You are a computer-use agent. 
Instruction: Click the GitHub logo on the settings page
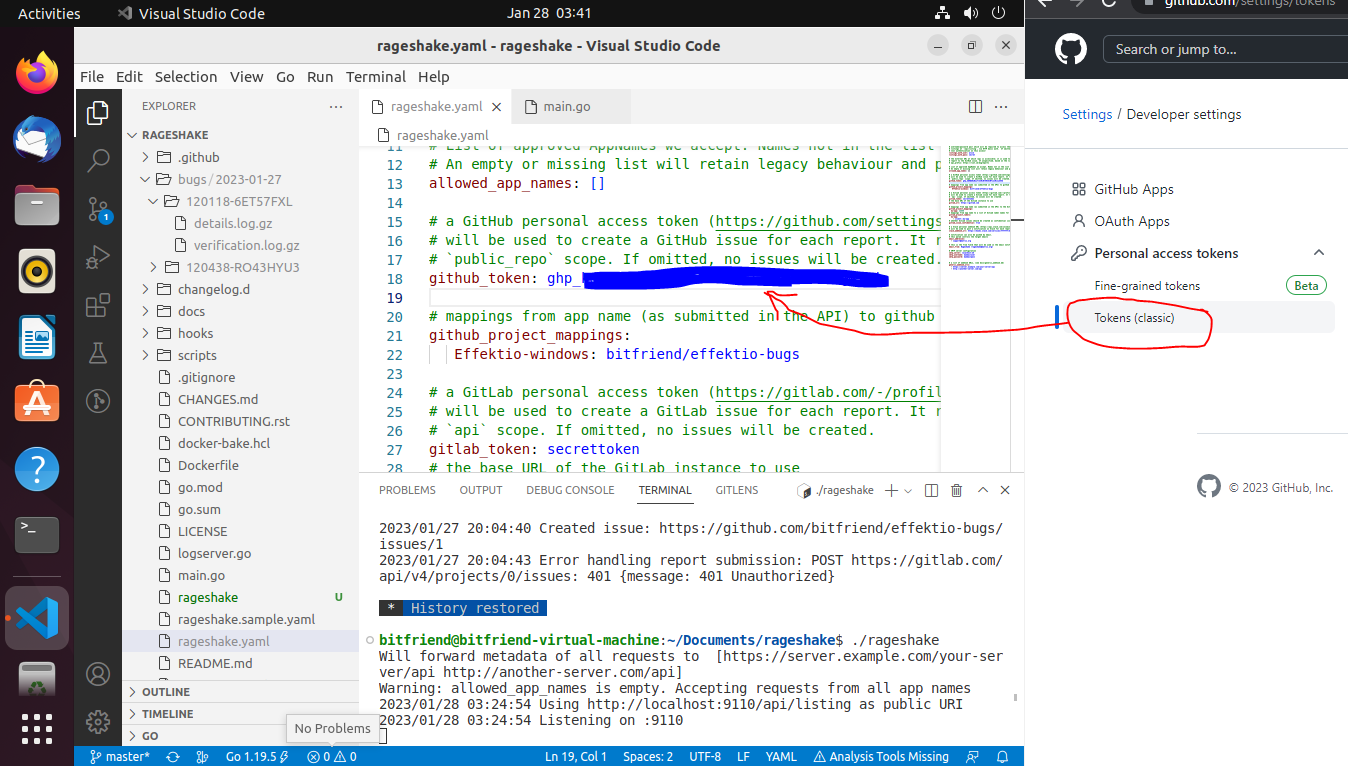pyautogui.click(x=1069, y=48)
